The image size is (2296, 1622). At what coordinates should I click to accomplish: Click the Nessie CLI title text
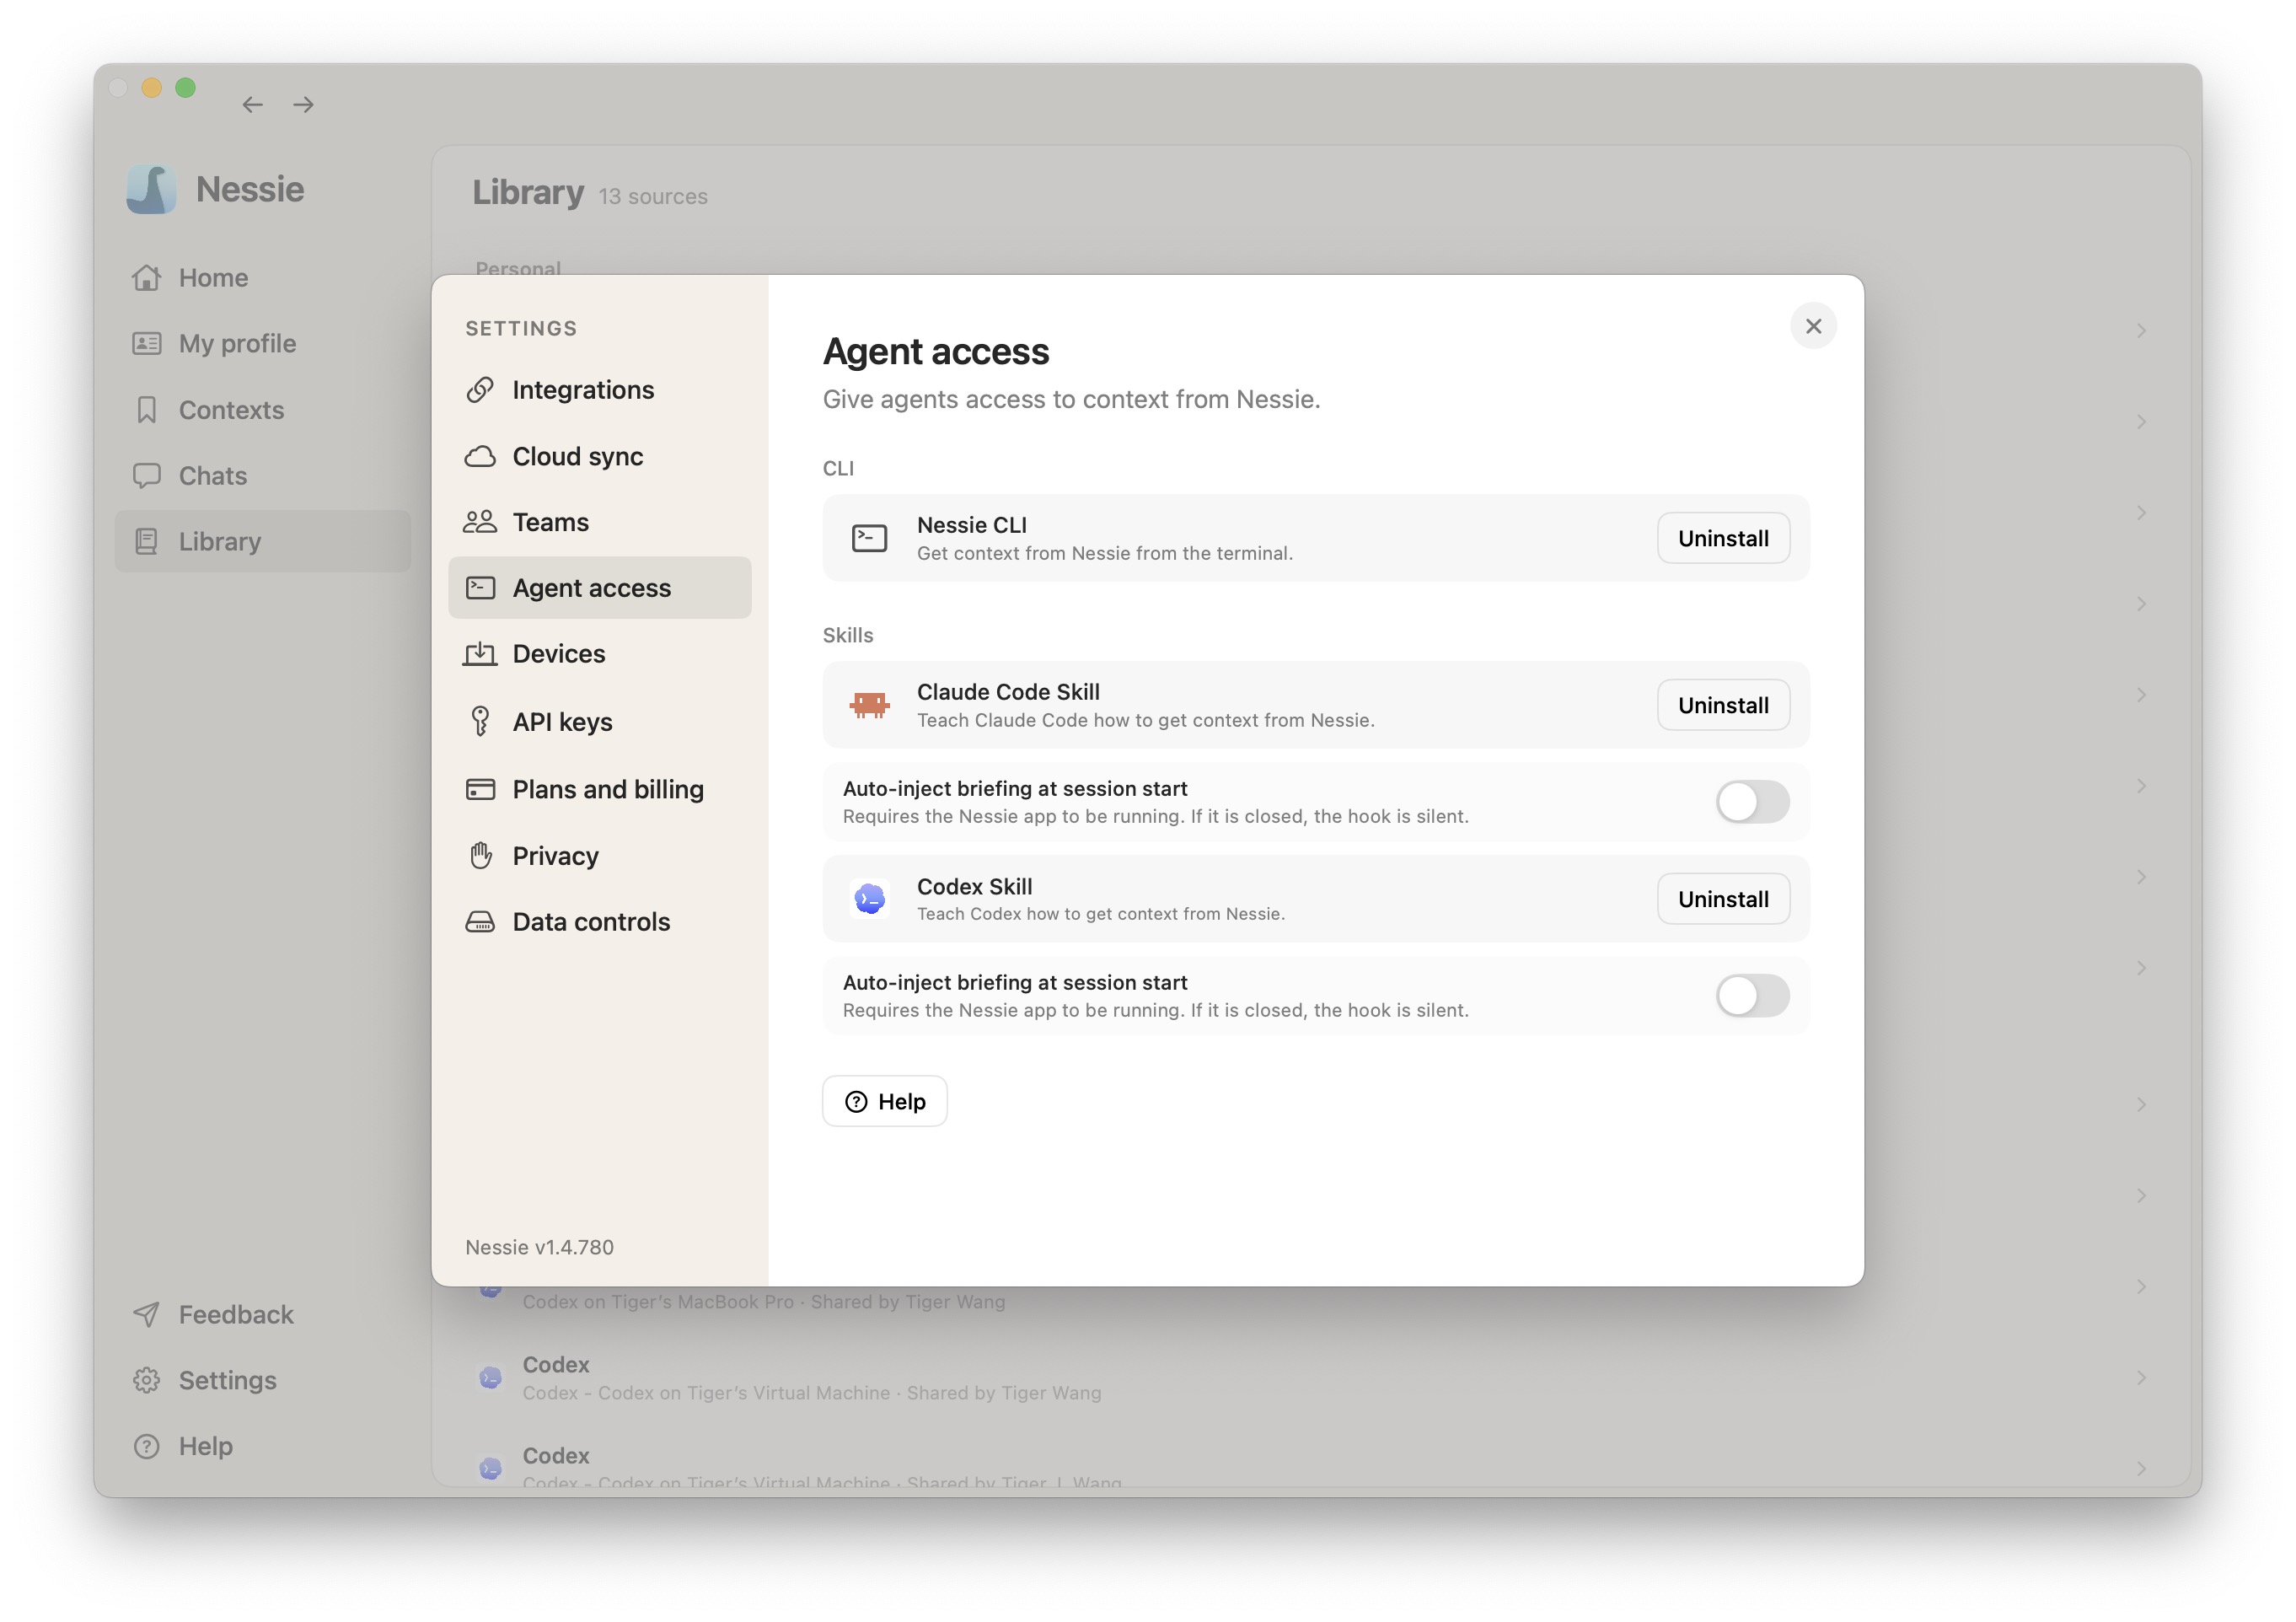pyautogui.click(x=972, y=525)
